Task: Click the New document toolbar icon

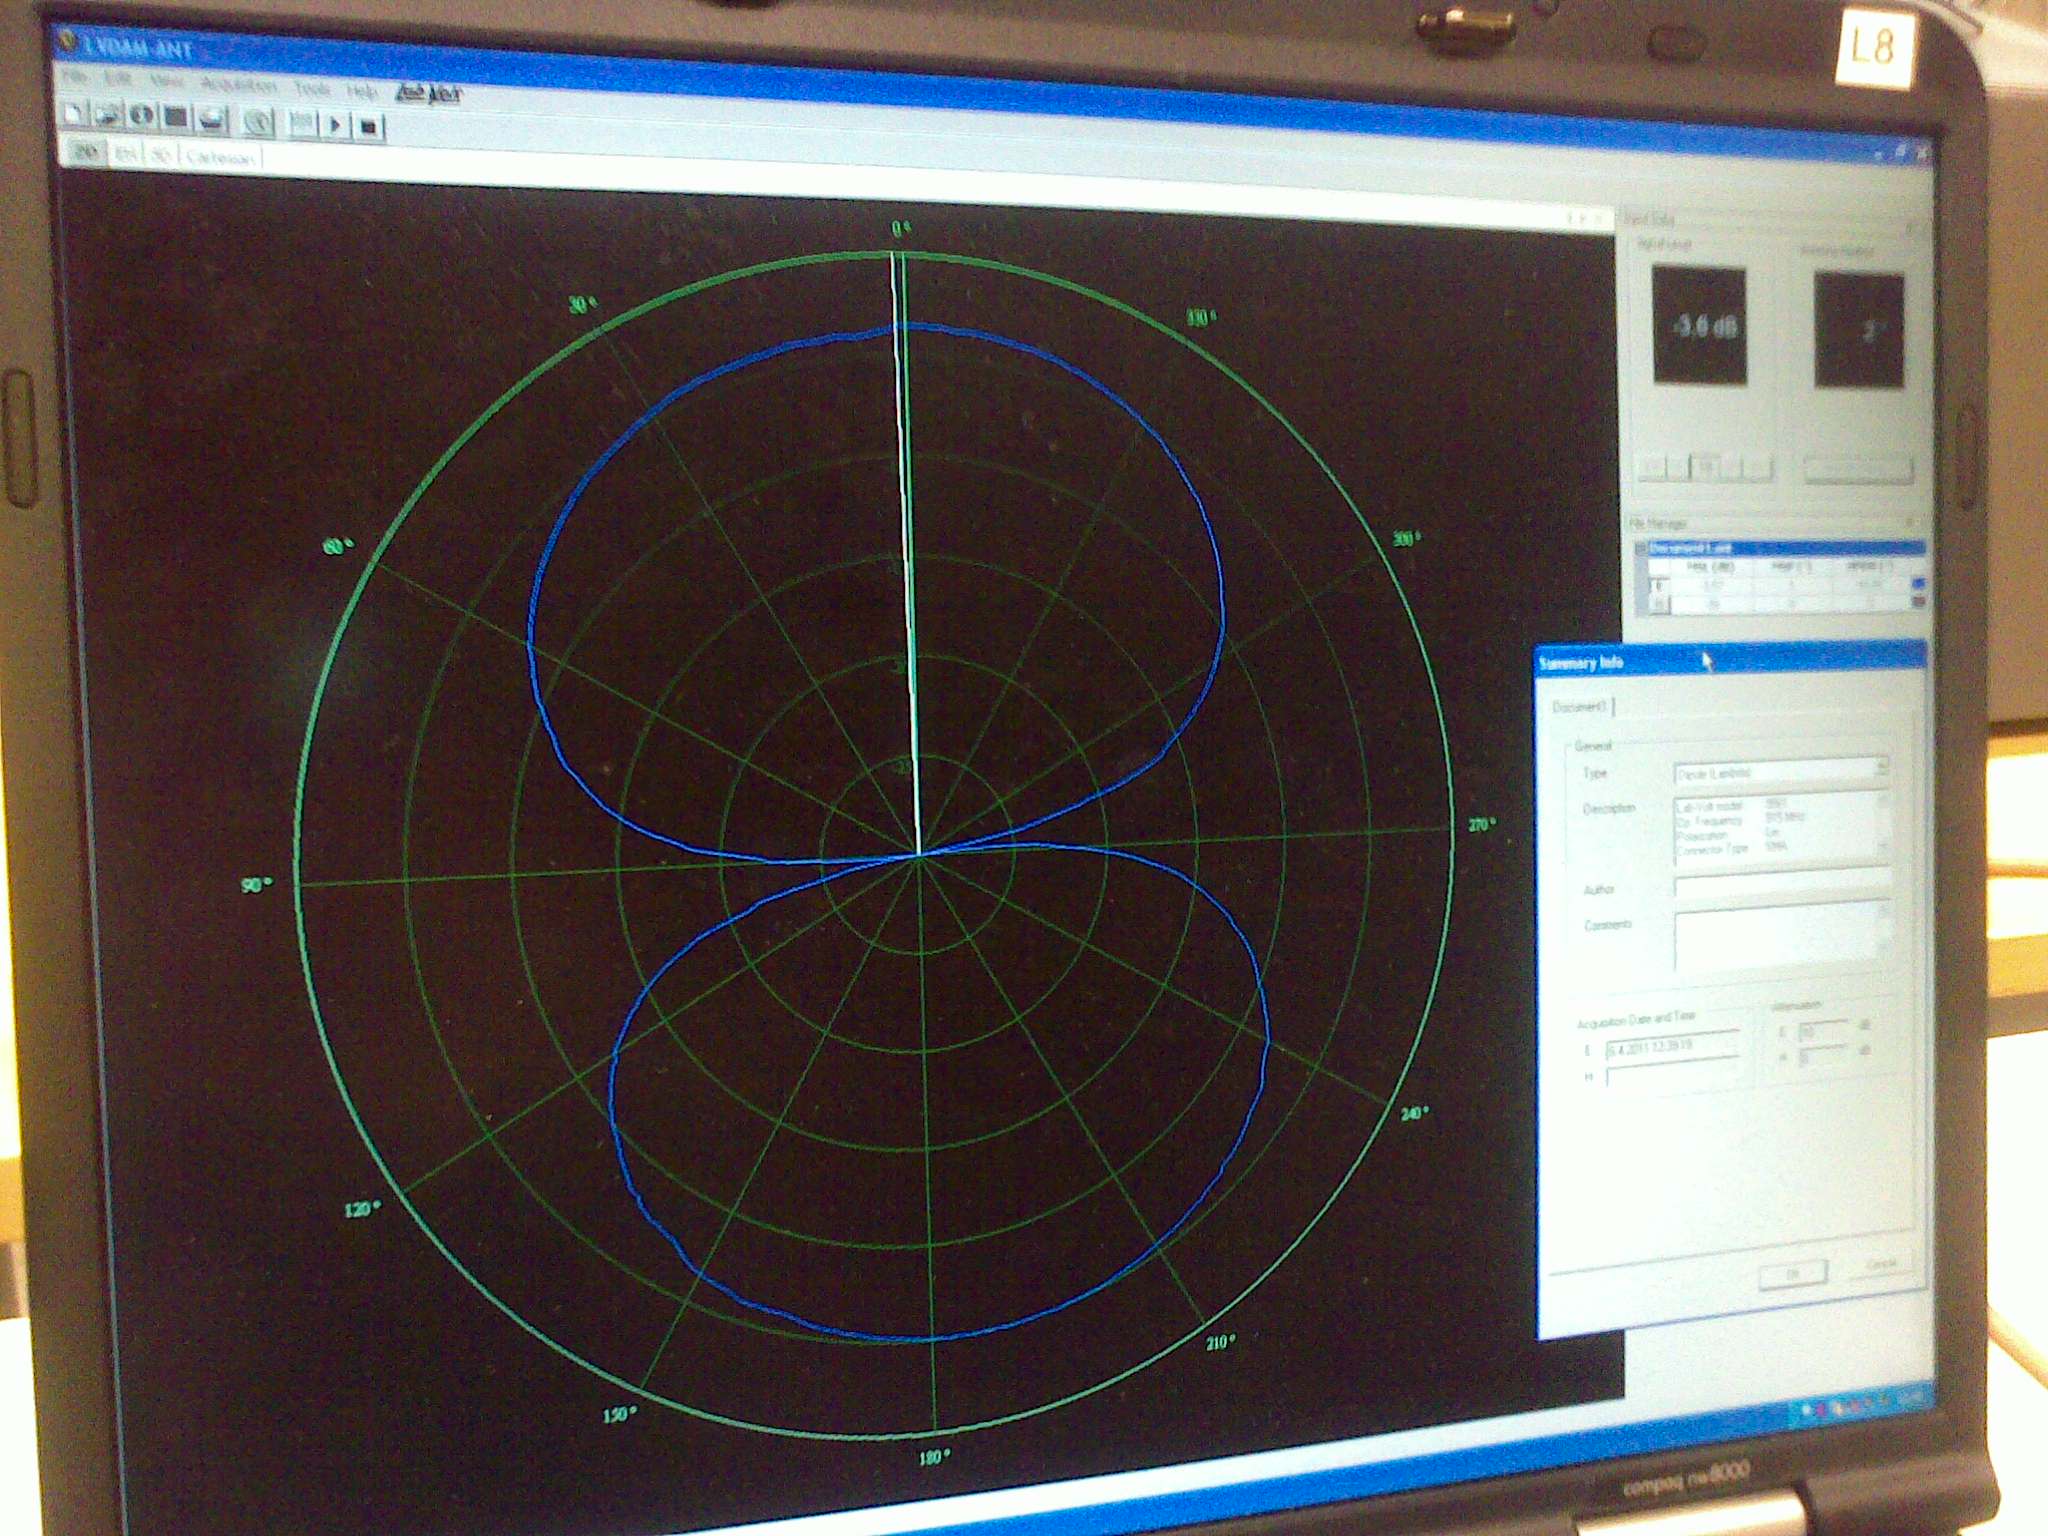Action: click(x=73, y=113)
